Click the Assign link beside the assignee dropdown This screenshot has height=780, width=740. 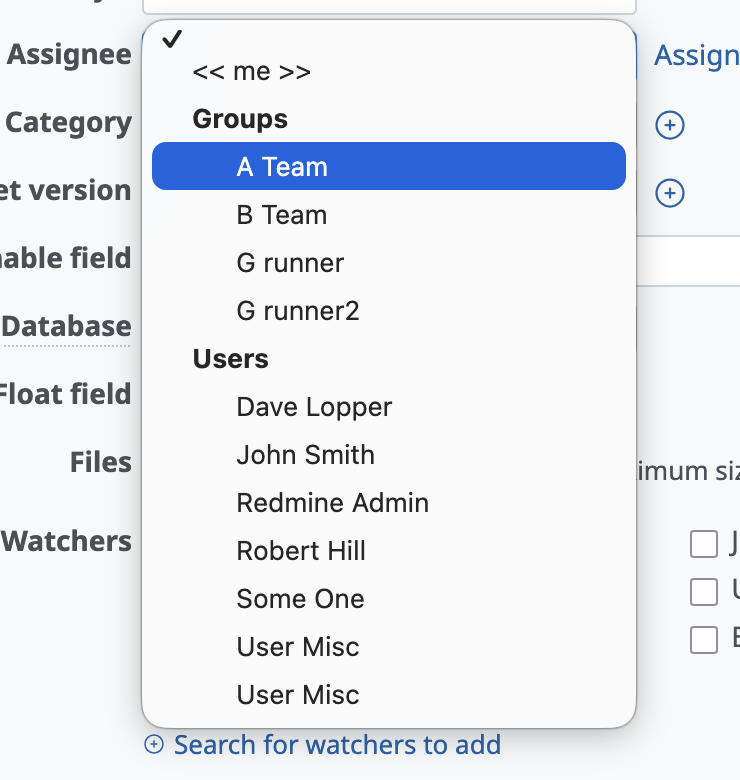tap(696, 56)
